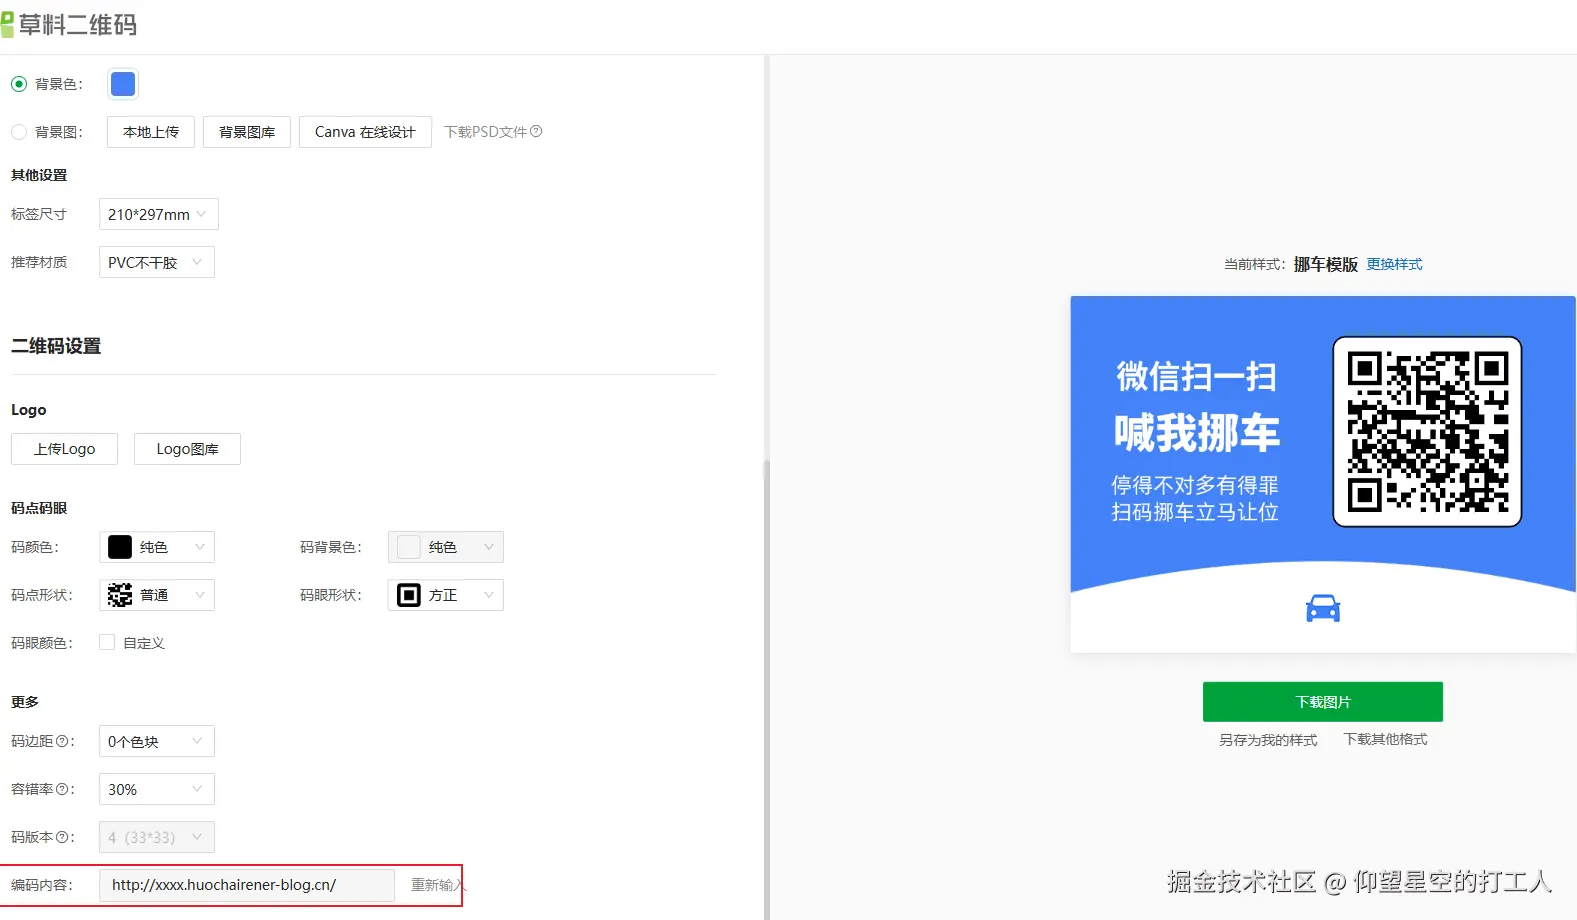
Task: Click 其他设置 heading
Action: pyautogui.click(x=39, y=175)
